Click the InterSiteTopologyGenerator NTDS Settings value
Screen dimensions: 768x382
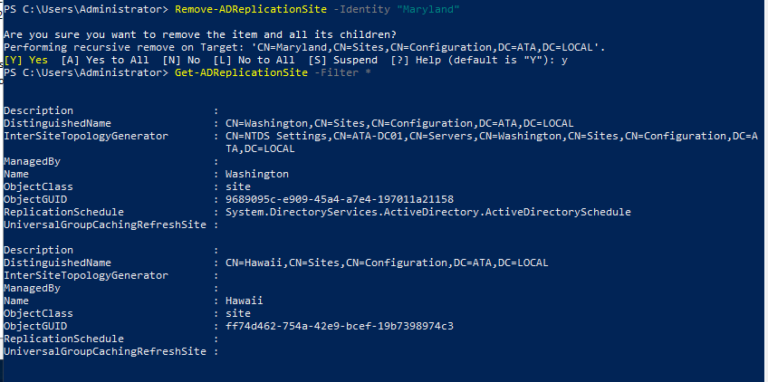point(492,142)
